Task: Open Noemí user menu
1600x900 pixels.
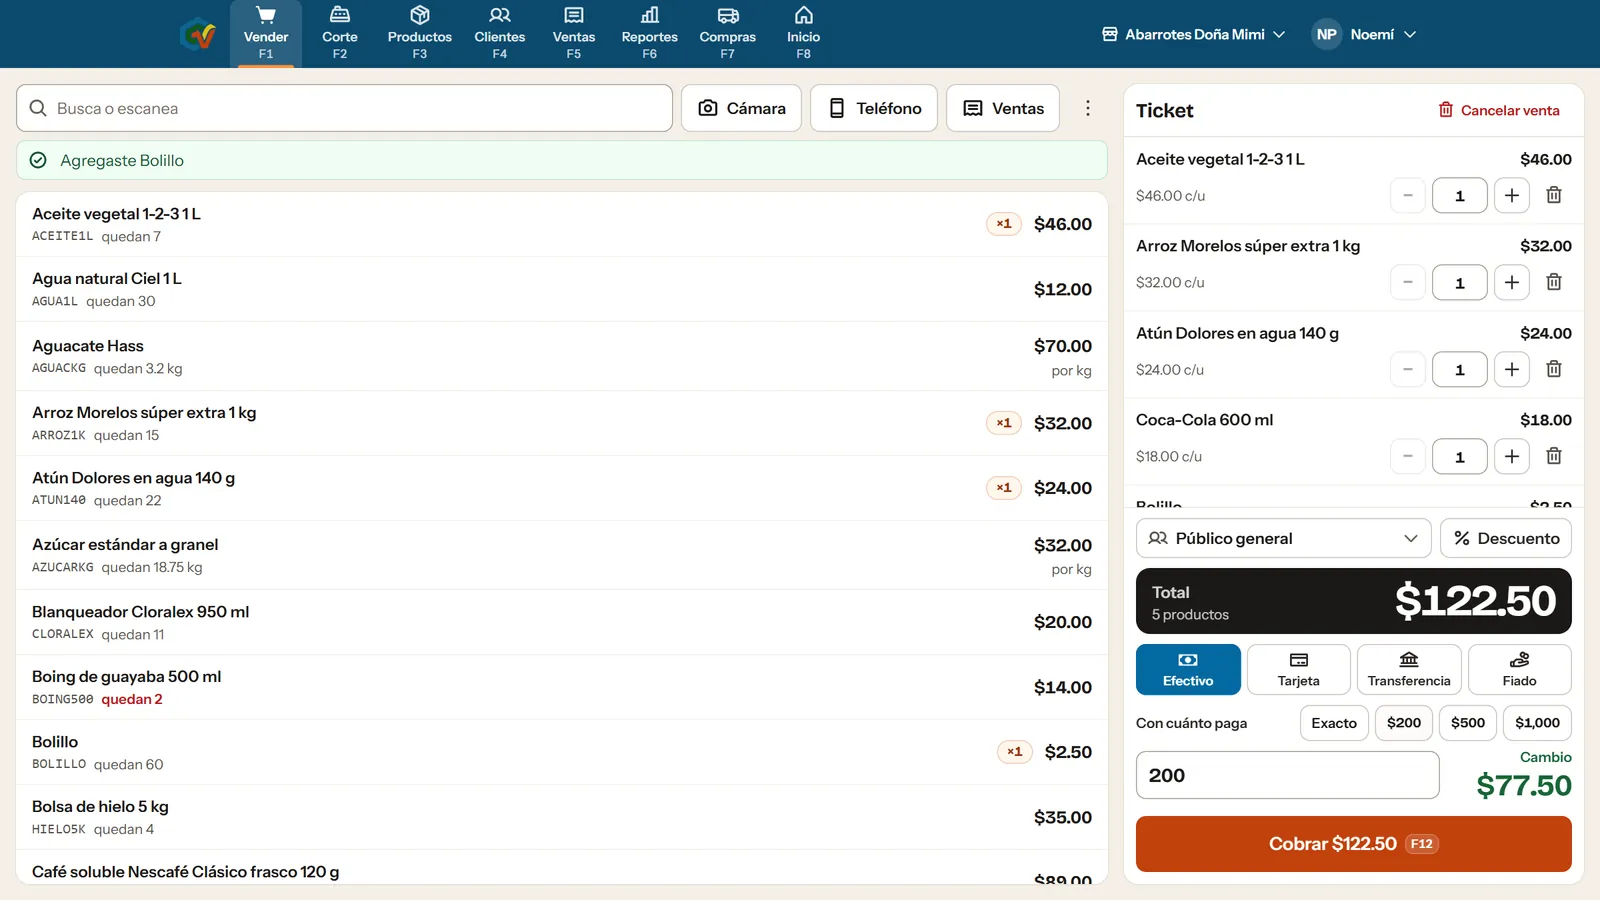Action: point(1365,34)
